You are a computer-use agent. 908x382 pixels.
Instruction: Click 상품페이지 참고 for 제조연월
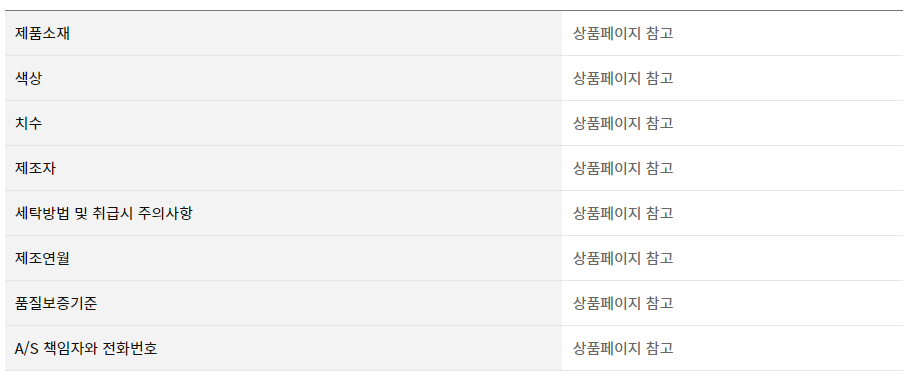[x=623, y=258]
